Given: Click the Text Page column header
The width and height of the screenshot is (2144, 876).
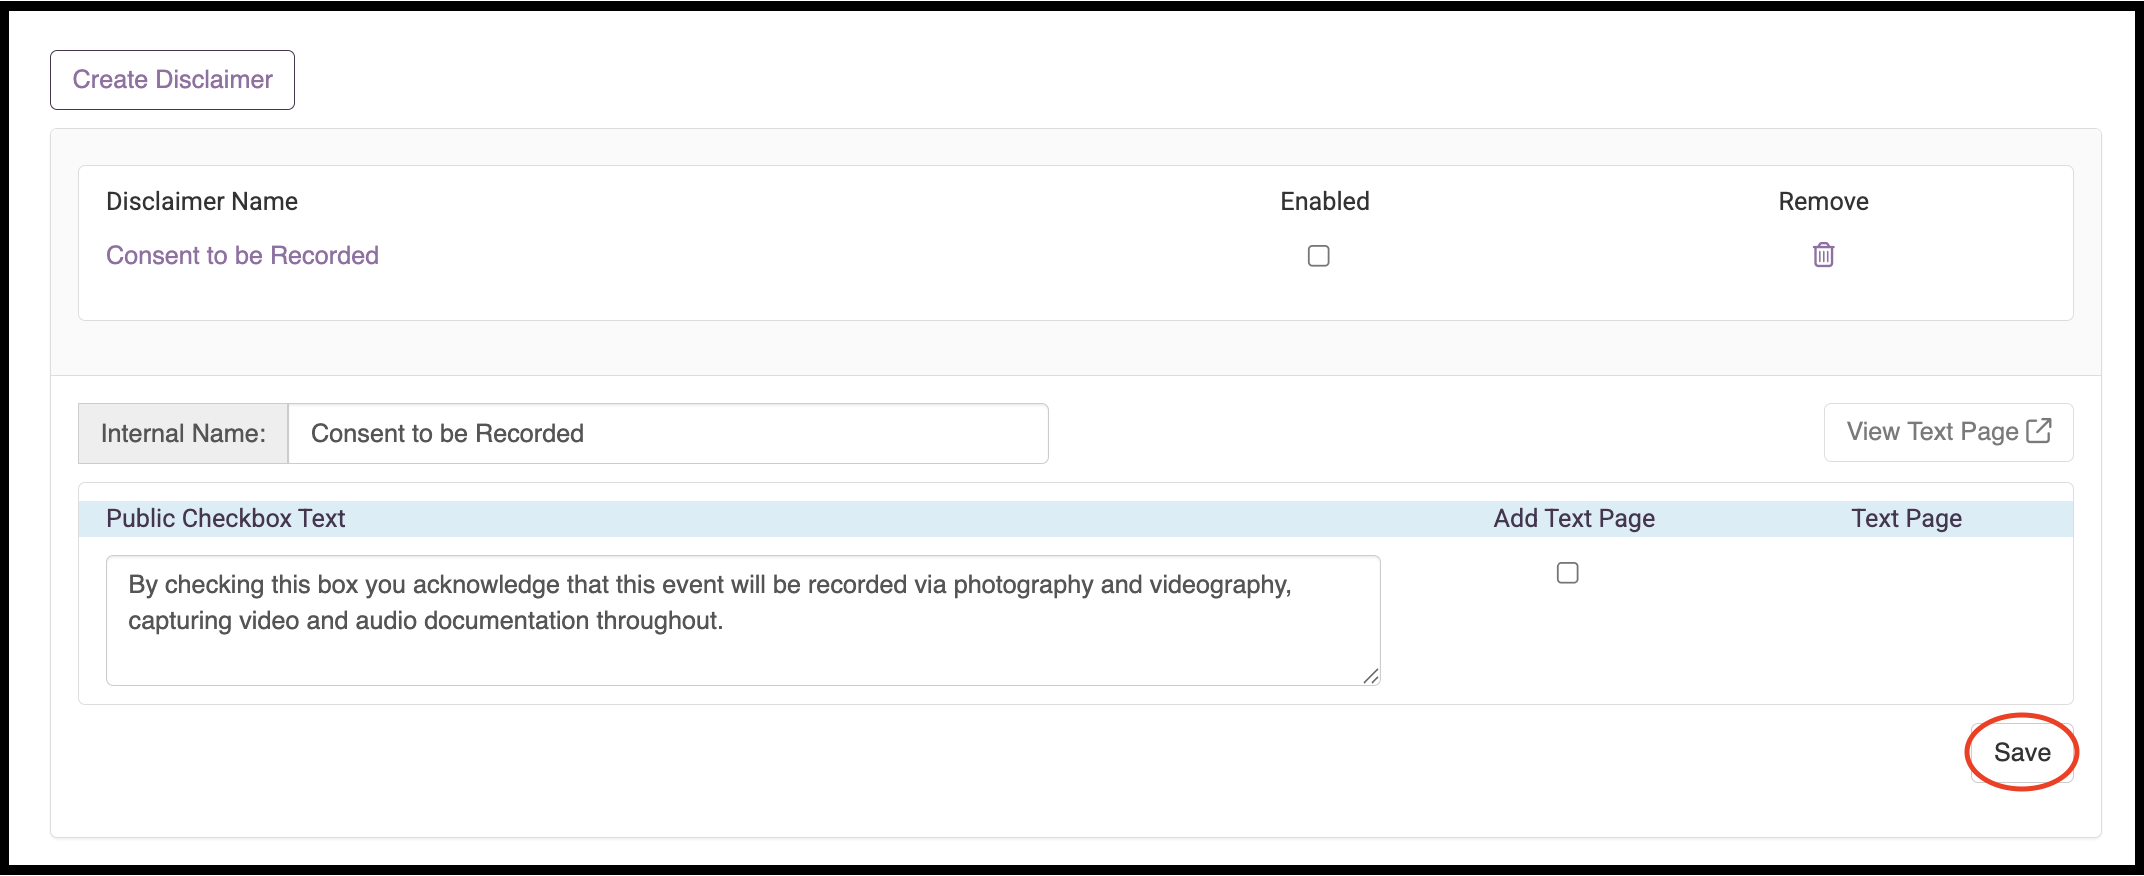Looking at the screenshot, I should coord(1906,519).
